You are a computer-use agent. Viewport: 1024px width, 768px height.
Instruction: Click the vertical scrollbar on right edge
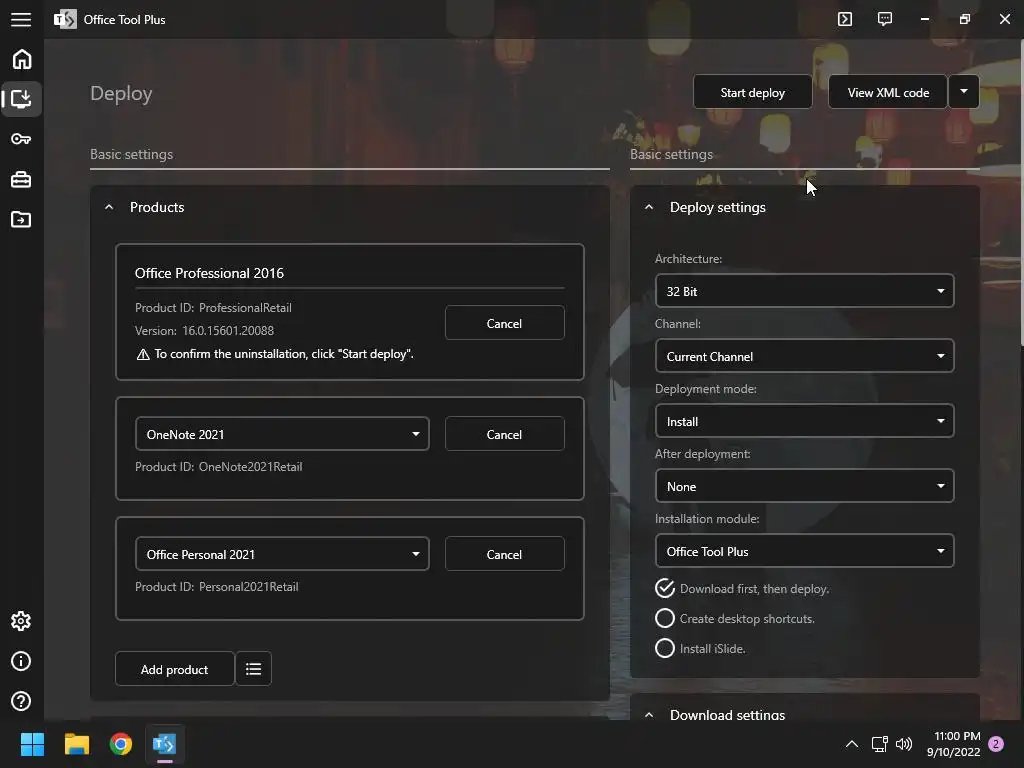[1021, 193]
